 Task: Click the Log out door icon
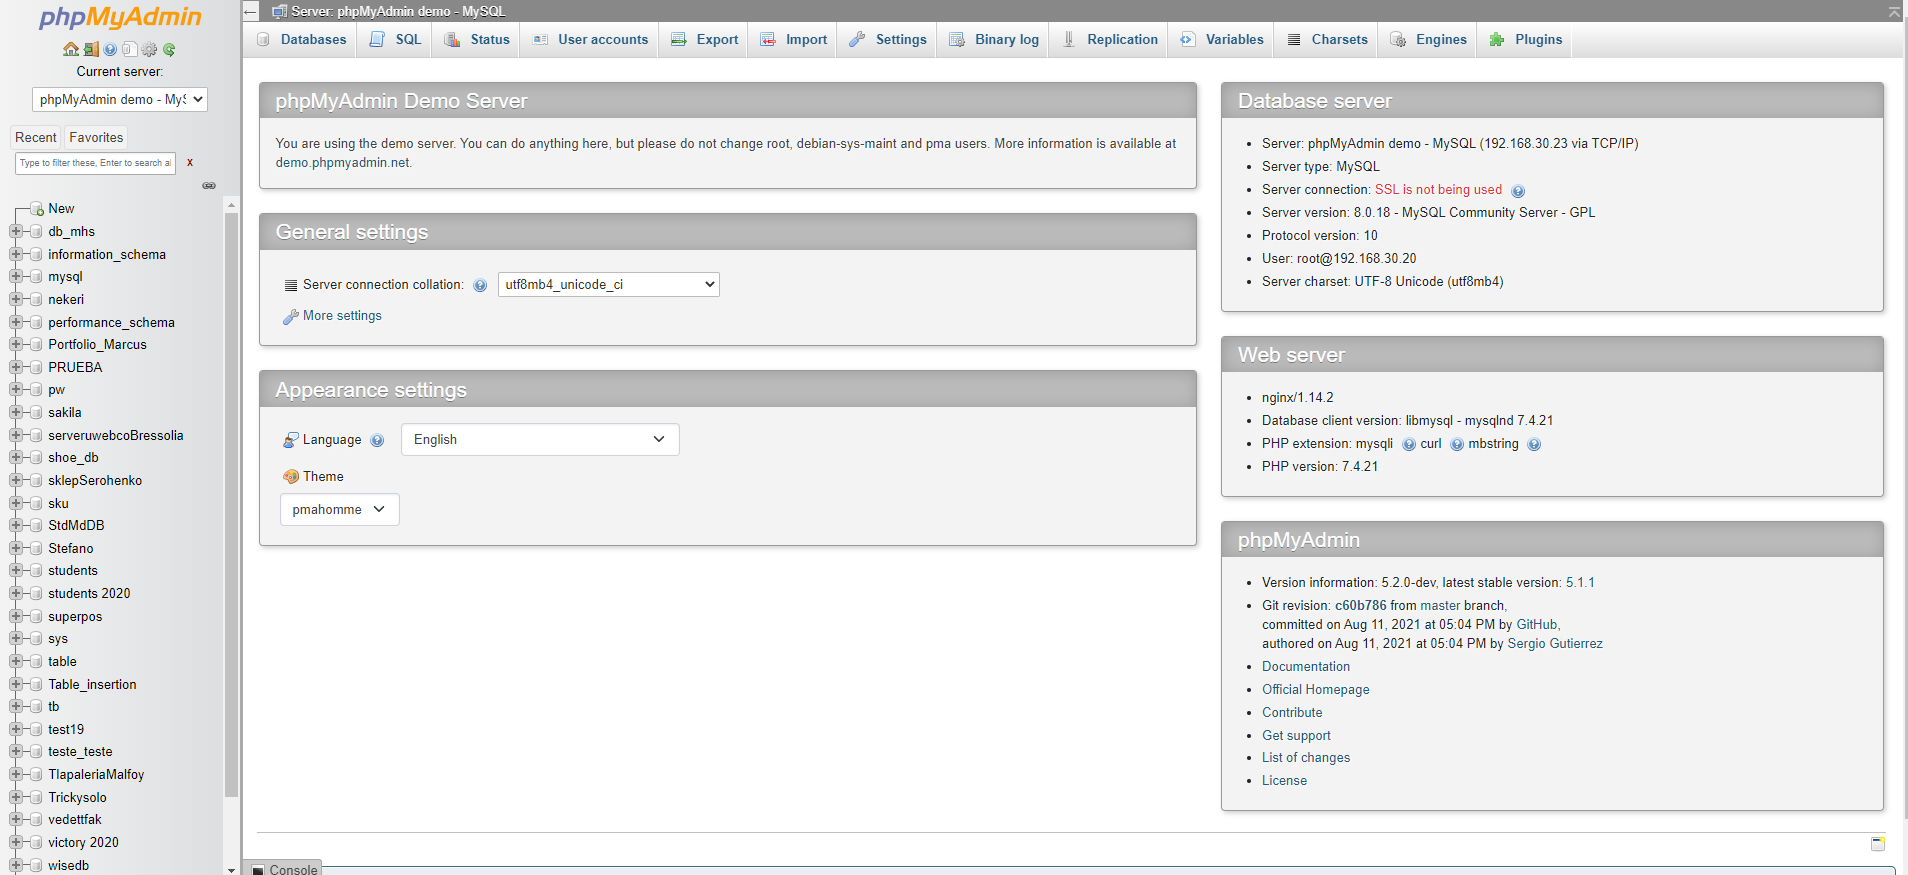[x=91, y=49]
